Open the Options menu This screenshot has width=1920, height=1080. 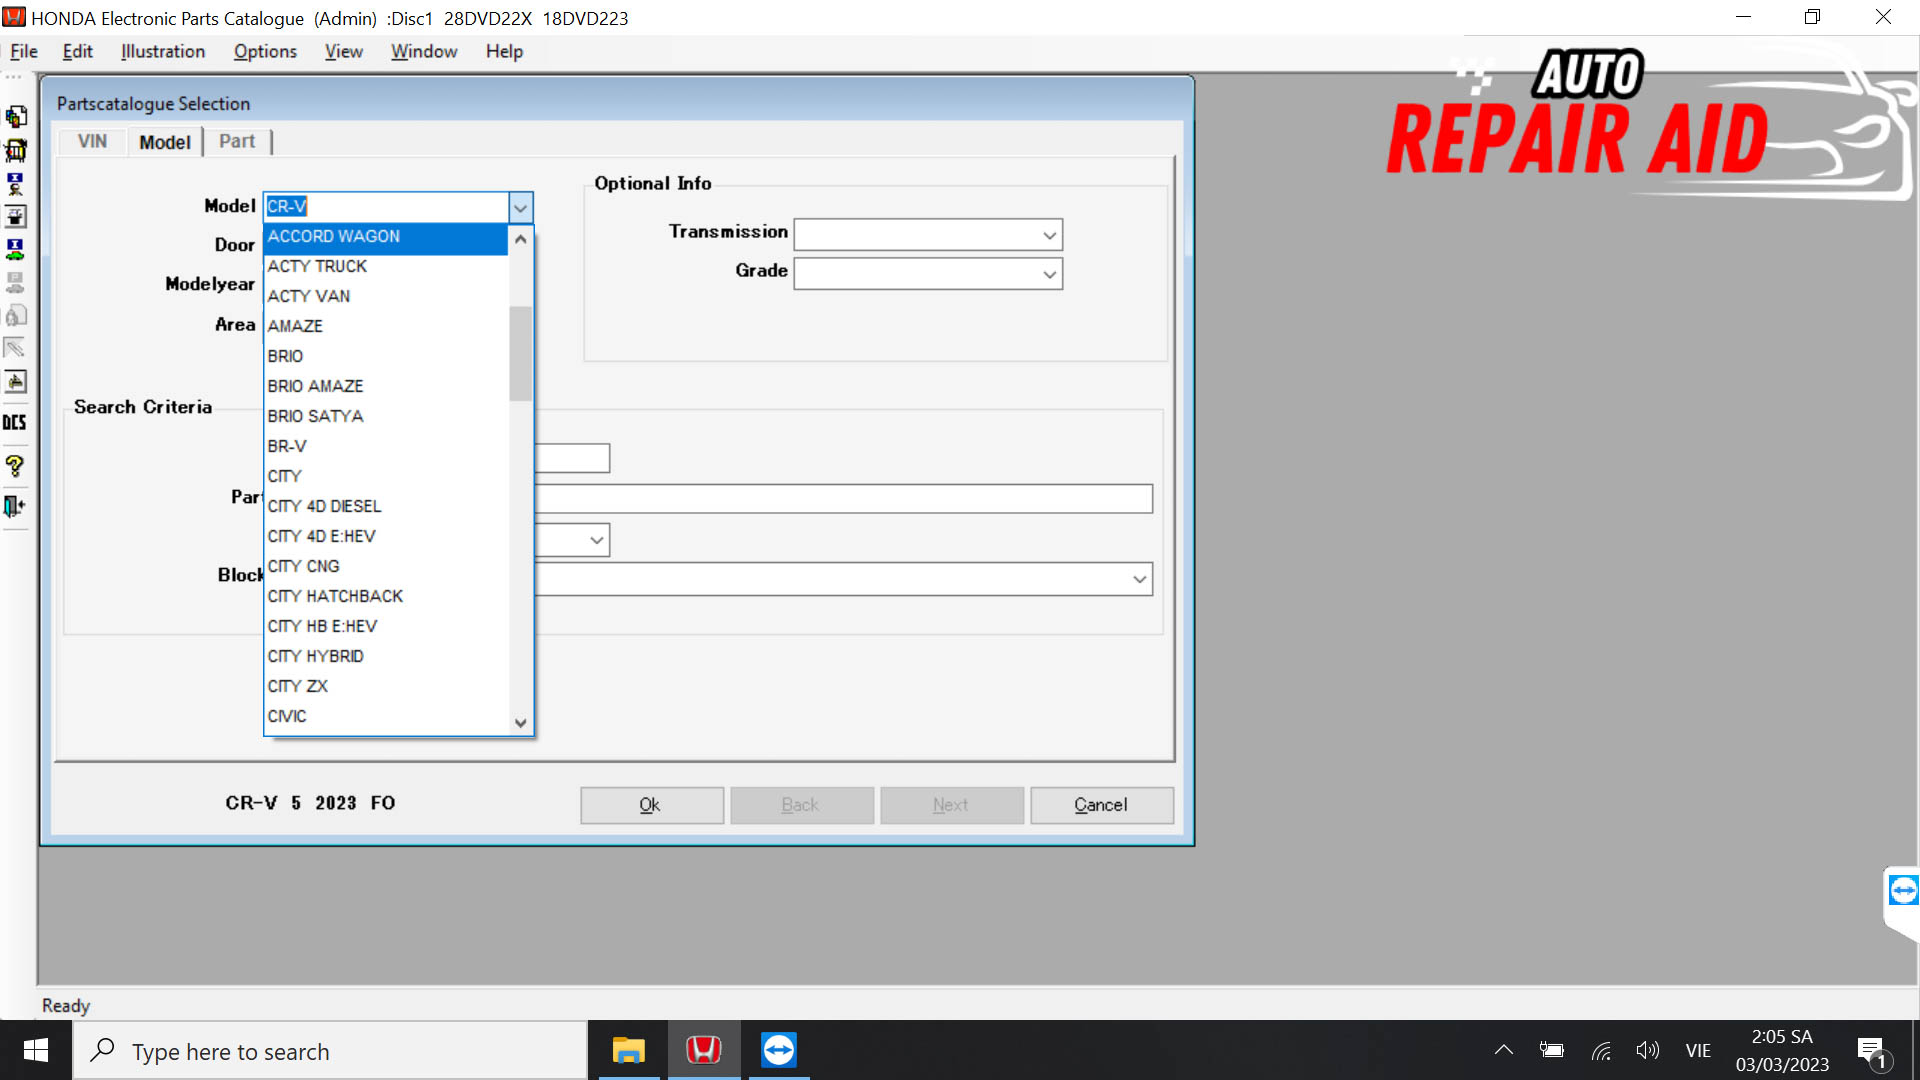pyautogui.click(x=265, y=50)
